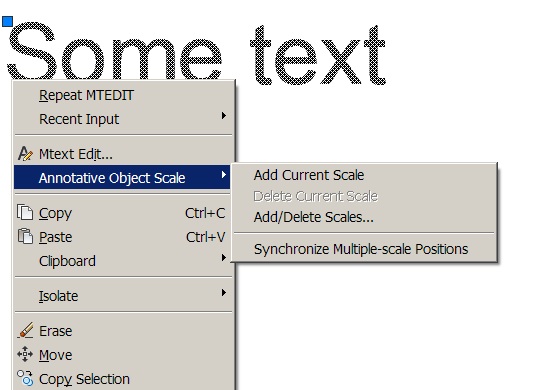
Task: Click the Copy icon in context menu
Action: point(25,213)
